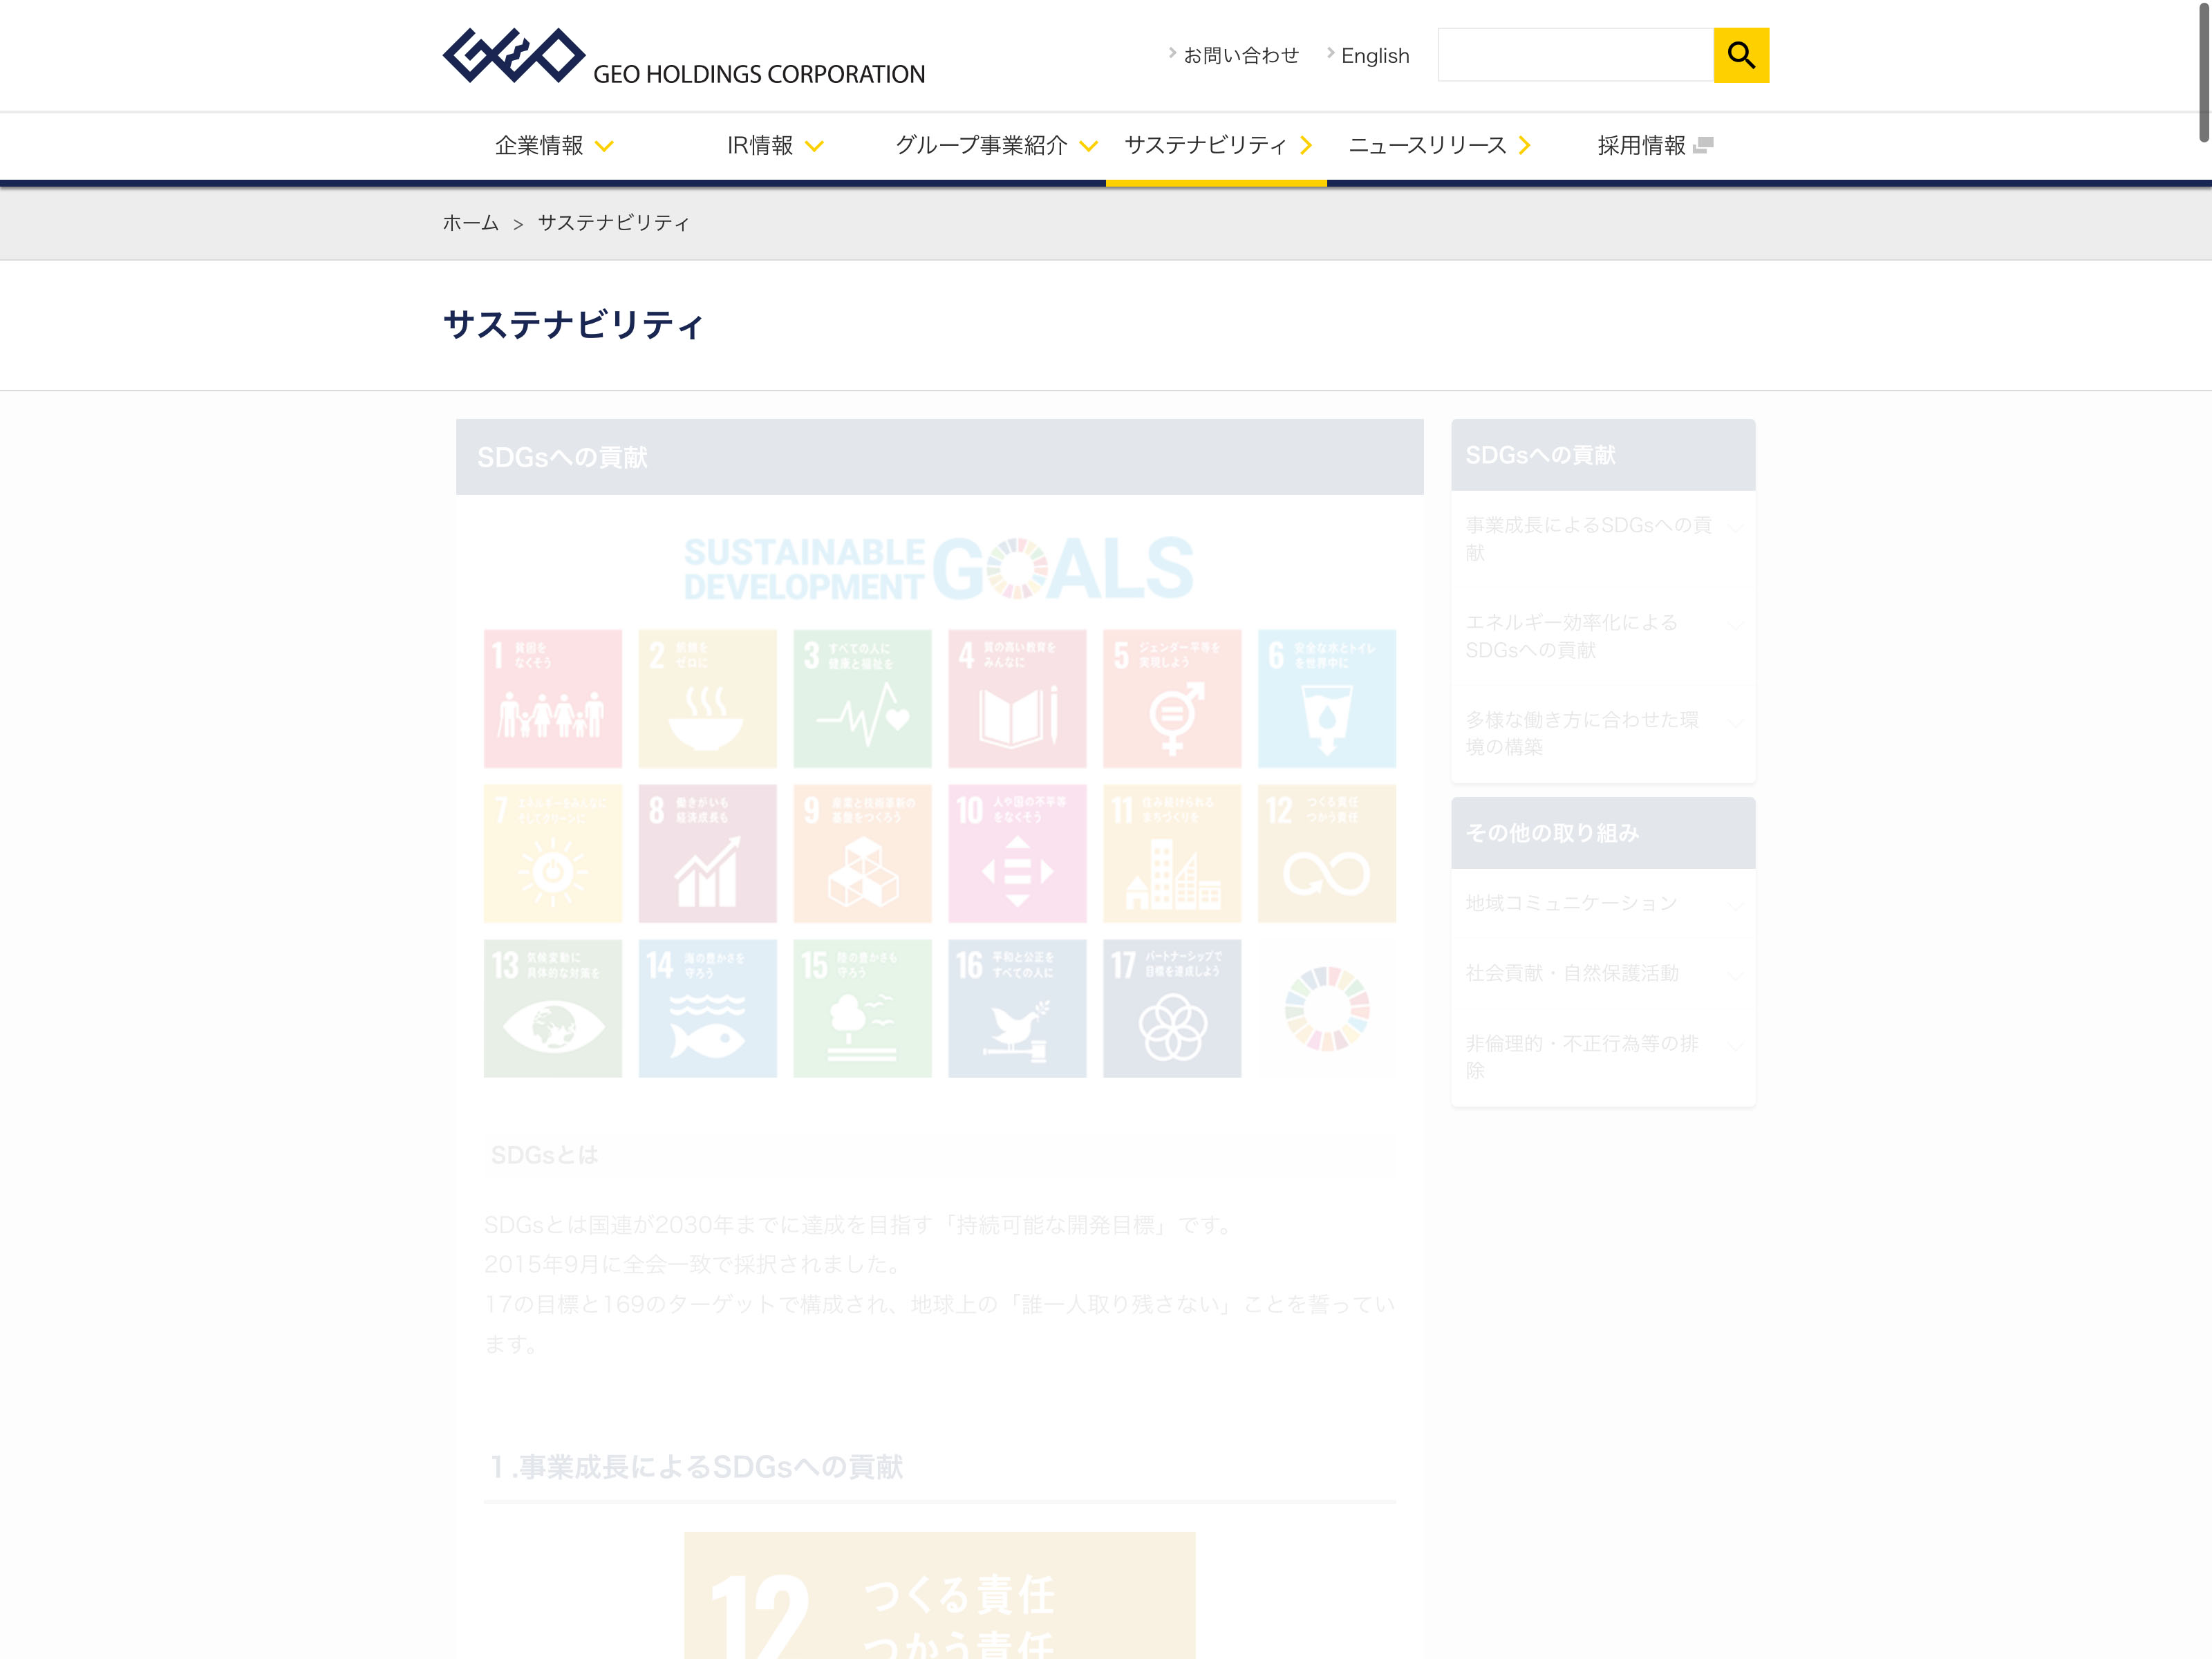
Task: Select SDG goal 14 life below water icon
Action: [708, 1008]
